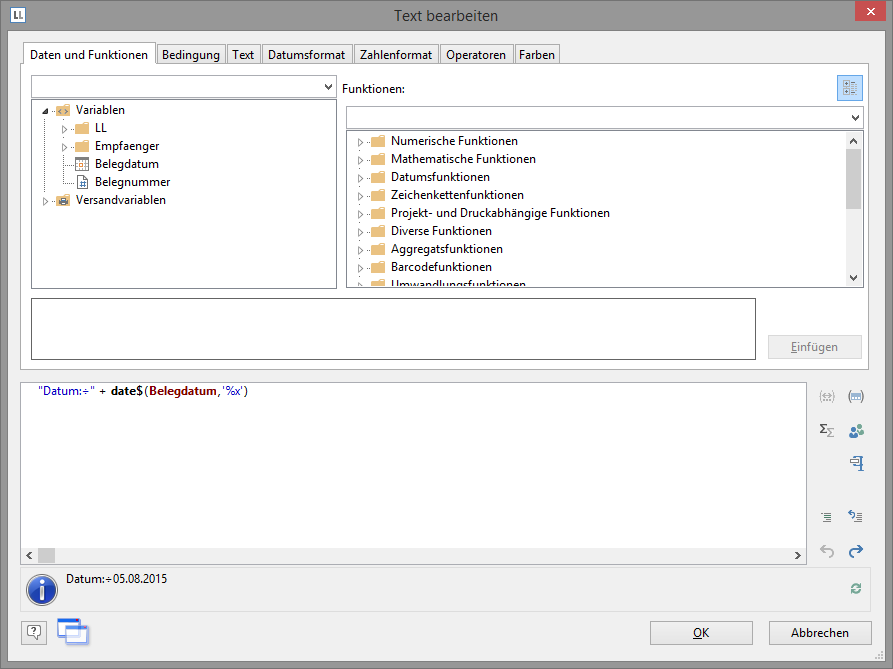This screenshot has height=669, width=893.
Task: Expand the Datumsfunktionen function category
Action: (x=361, y=178)
